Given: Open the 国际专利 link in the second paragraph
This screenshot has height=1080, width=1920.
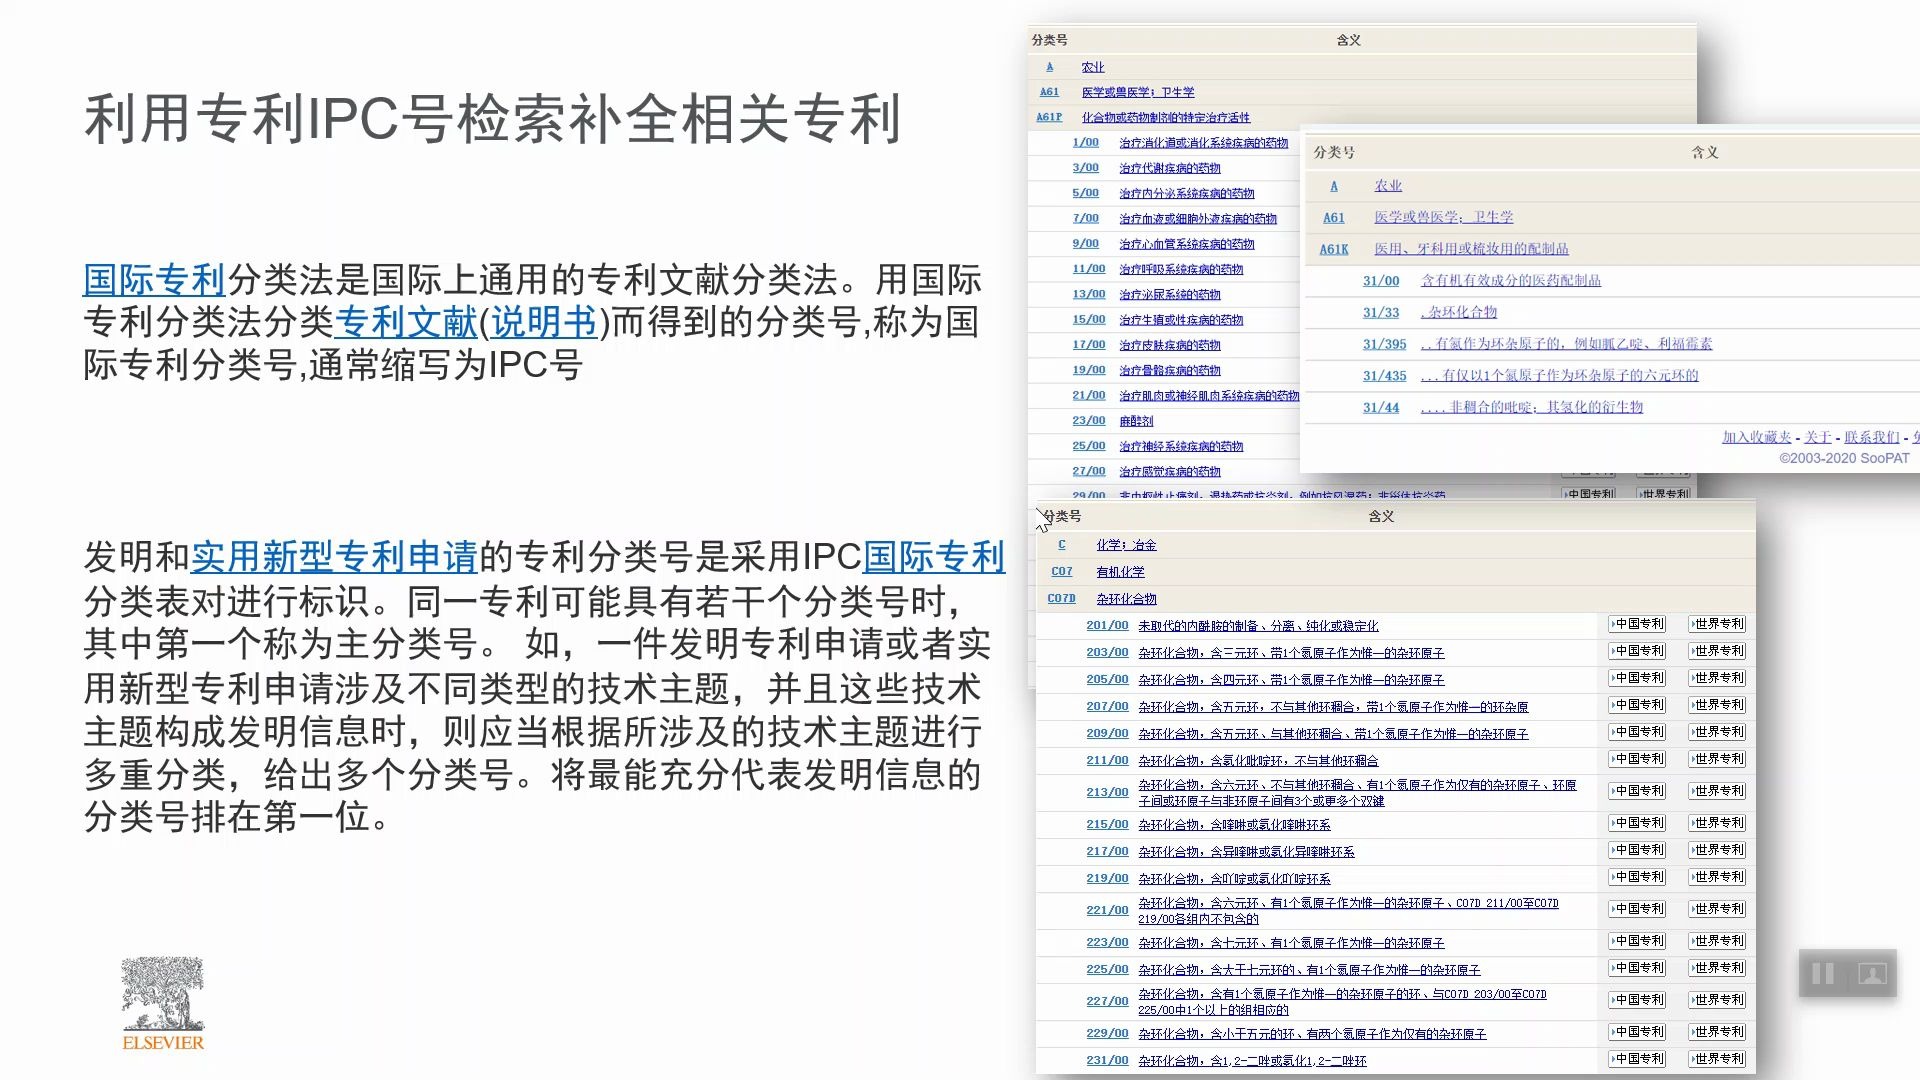Looking at the screenshot, I should tap(934, 557).
